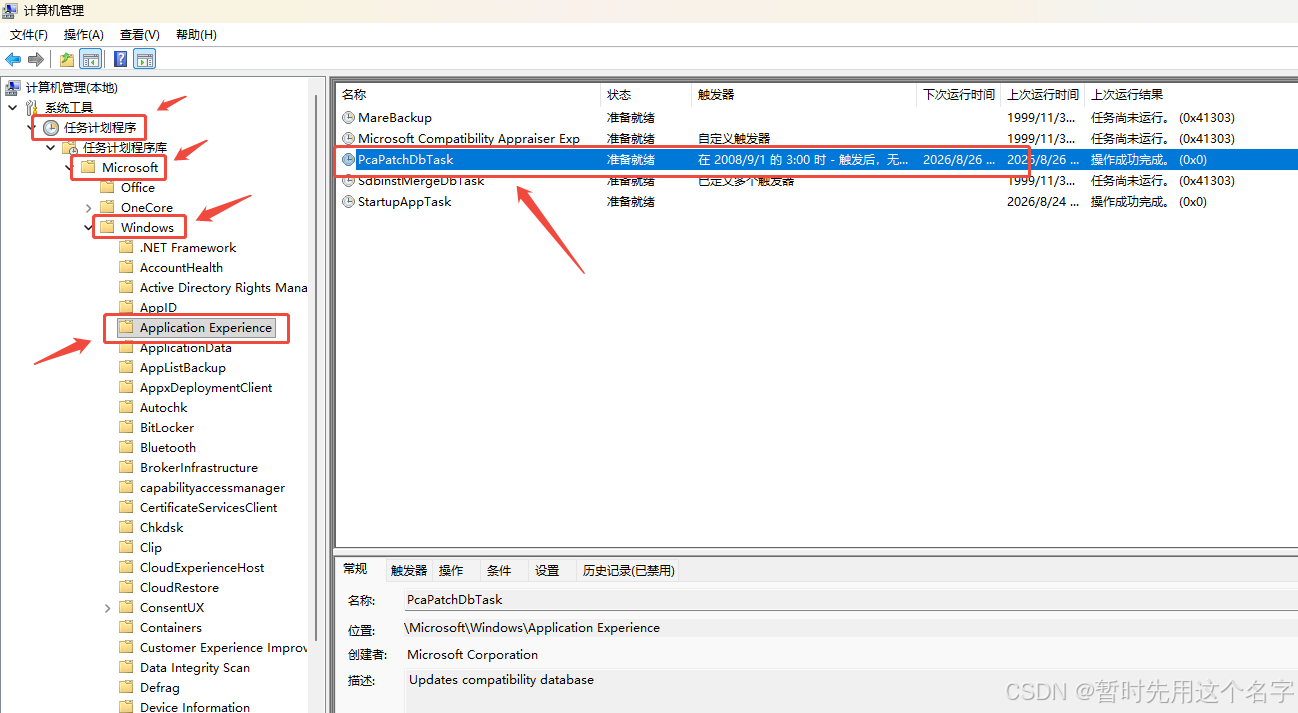Viewport: 1298px width, 713px height.
Task: Switch to the 触发器 tab
Action: coord(409,571)
